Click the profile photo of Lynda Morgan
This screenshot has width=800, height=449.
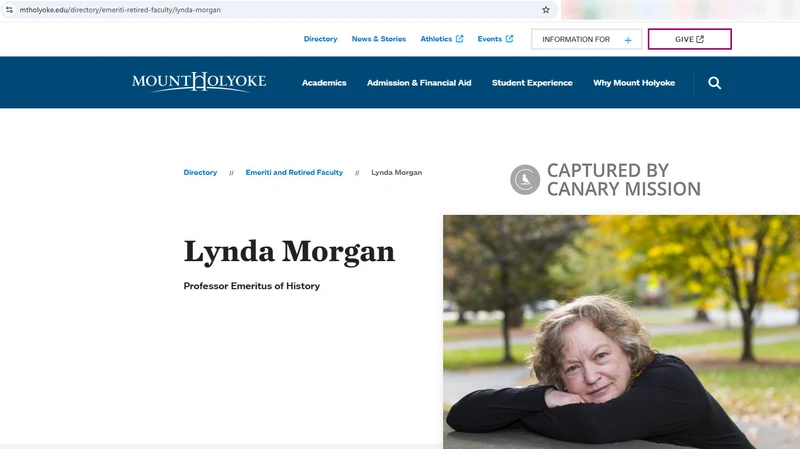click(x=621, y=332)
